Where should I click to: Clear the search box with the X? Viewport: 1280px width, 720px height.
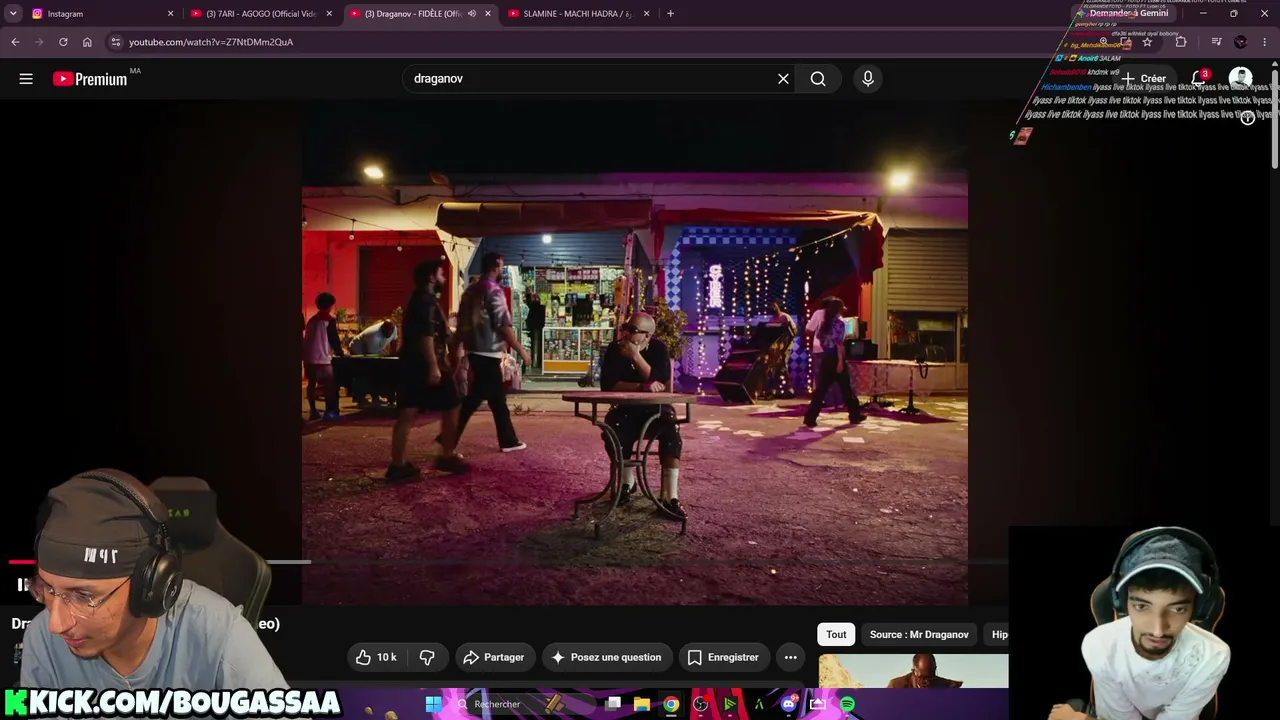783,79
